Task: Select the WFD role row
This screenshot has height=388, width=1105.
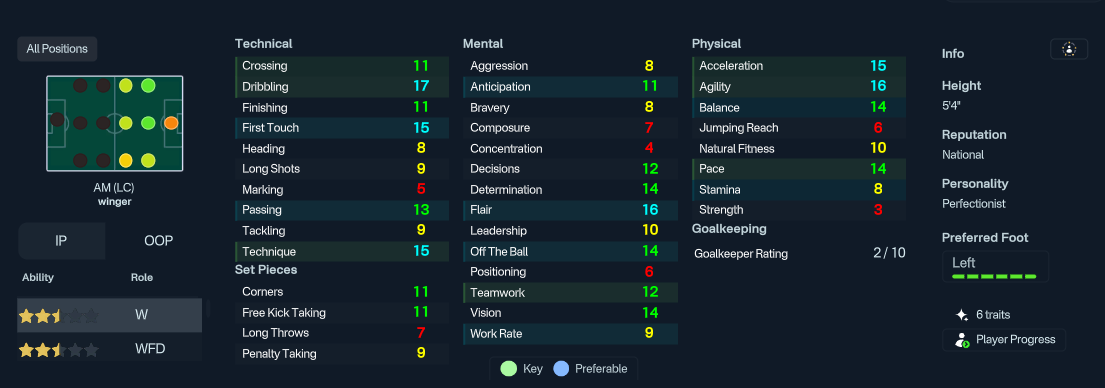Action: pyautogui.click(x=109, y=349)
